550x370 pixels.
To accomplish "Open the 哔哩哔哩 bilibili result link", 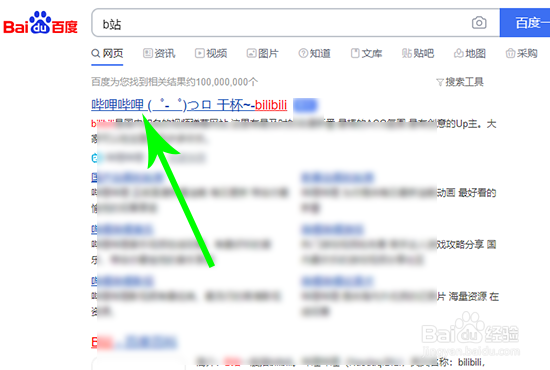I will pyautogui.click(x=189, y=105).
